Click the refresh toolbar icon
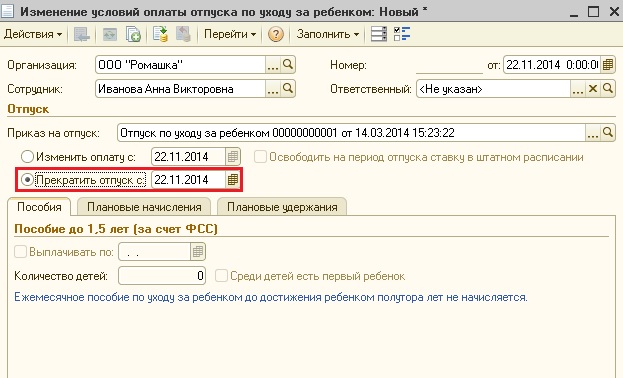Image resolution: width=623 pixels, height=378 pixels. pos(109,34)
